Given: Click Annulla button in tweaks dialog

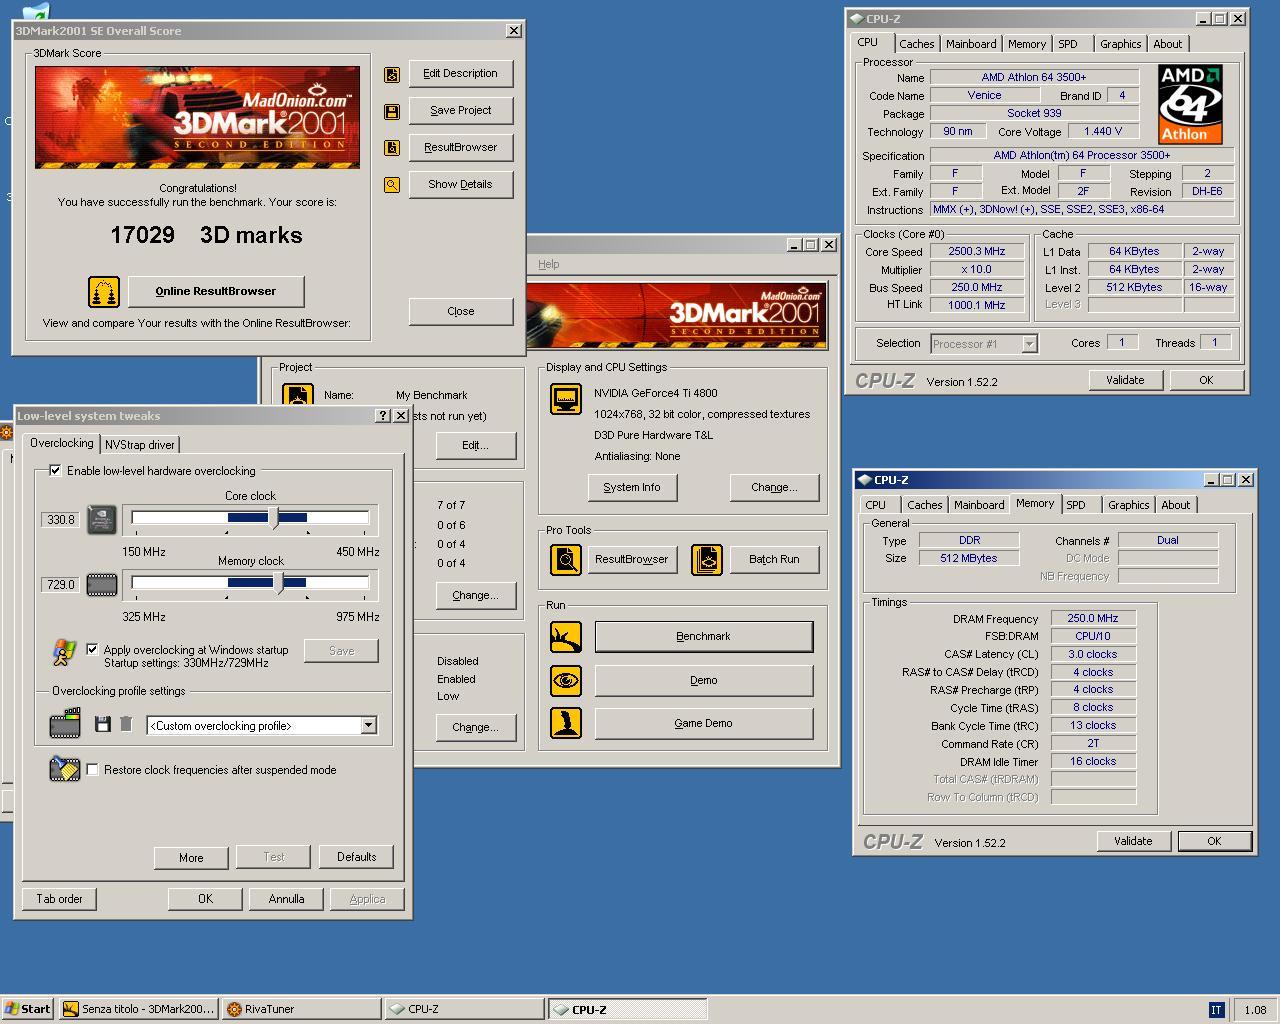Looking at the screenshot, I should click(x=287, y=899).
